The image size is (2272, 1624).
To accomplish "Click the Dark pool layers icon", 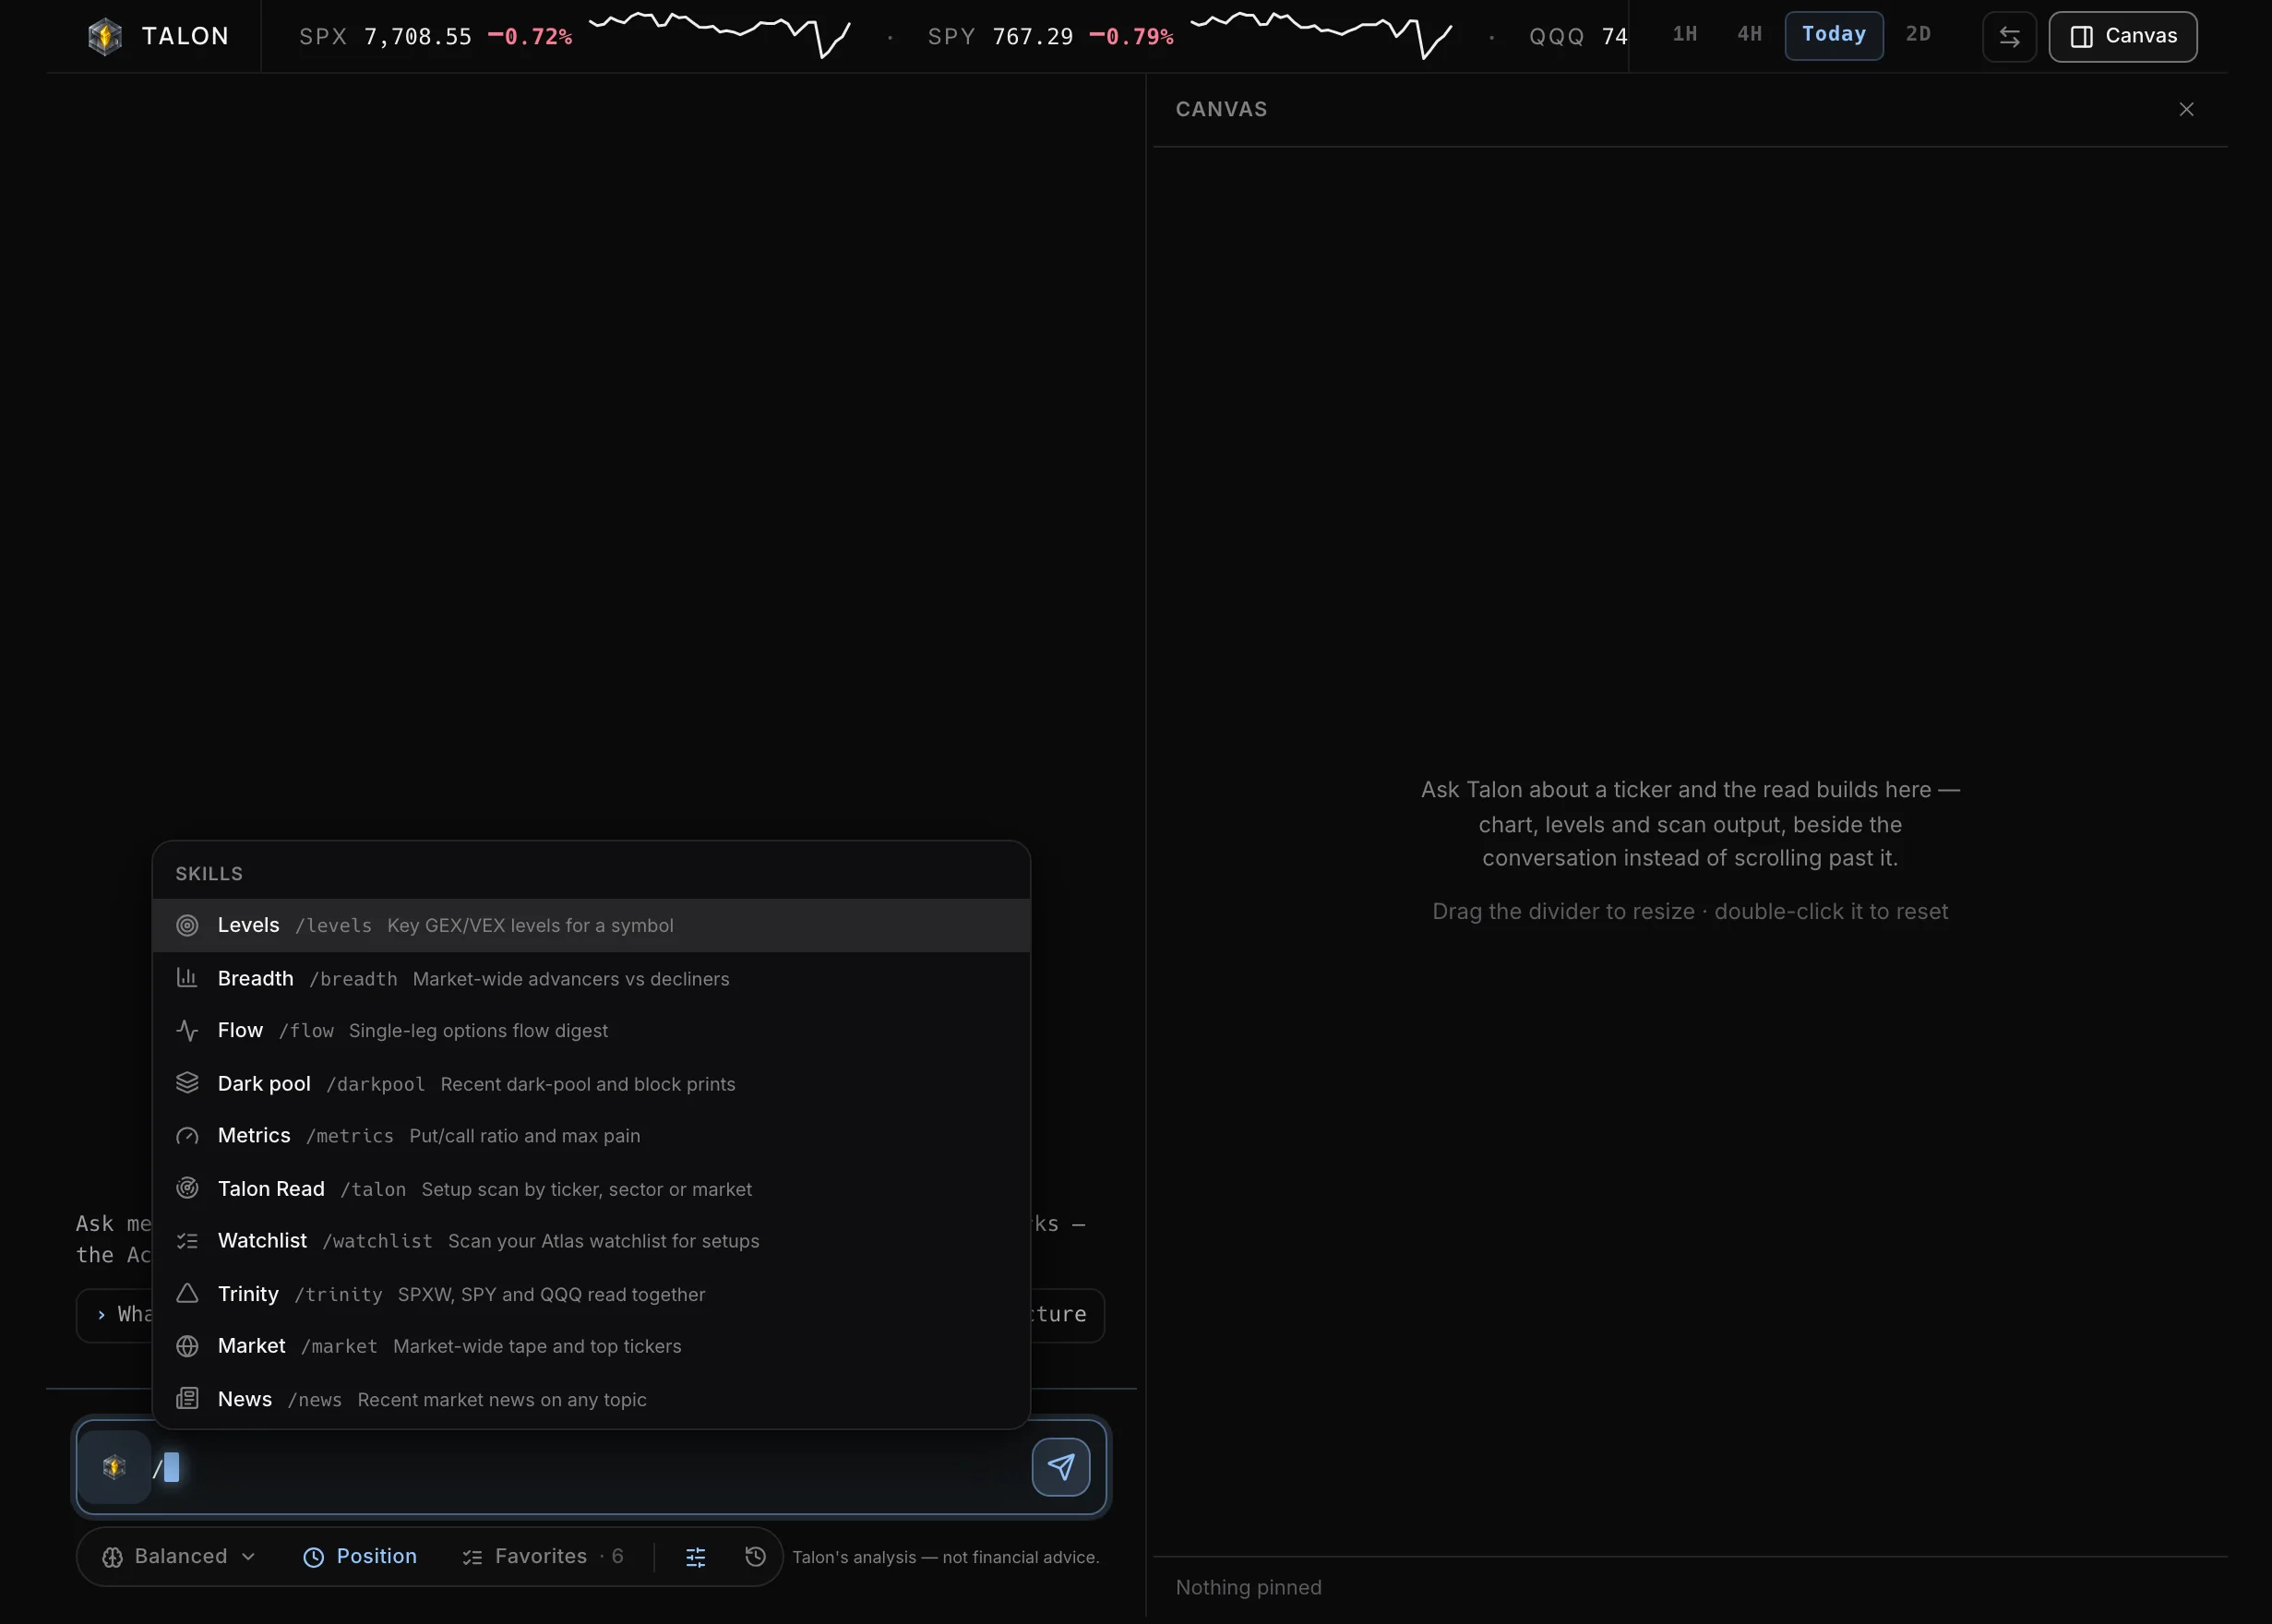I will pos(187,1083).
